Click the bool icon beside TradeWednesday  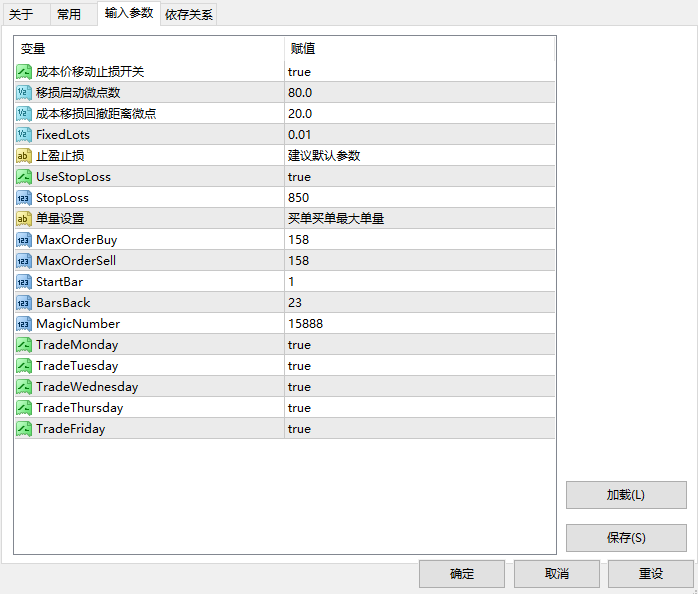pos(24,387)
